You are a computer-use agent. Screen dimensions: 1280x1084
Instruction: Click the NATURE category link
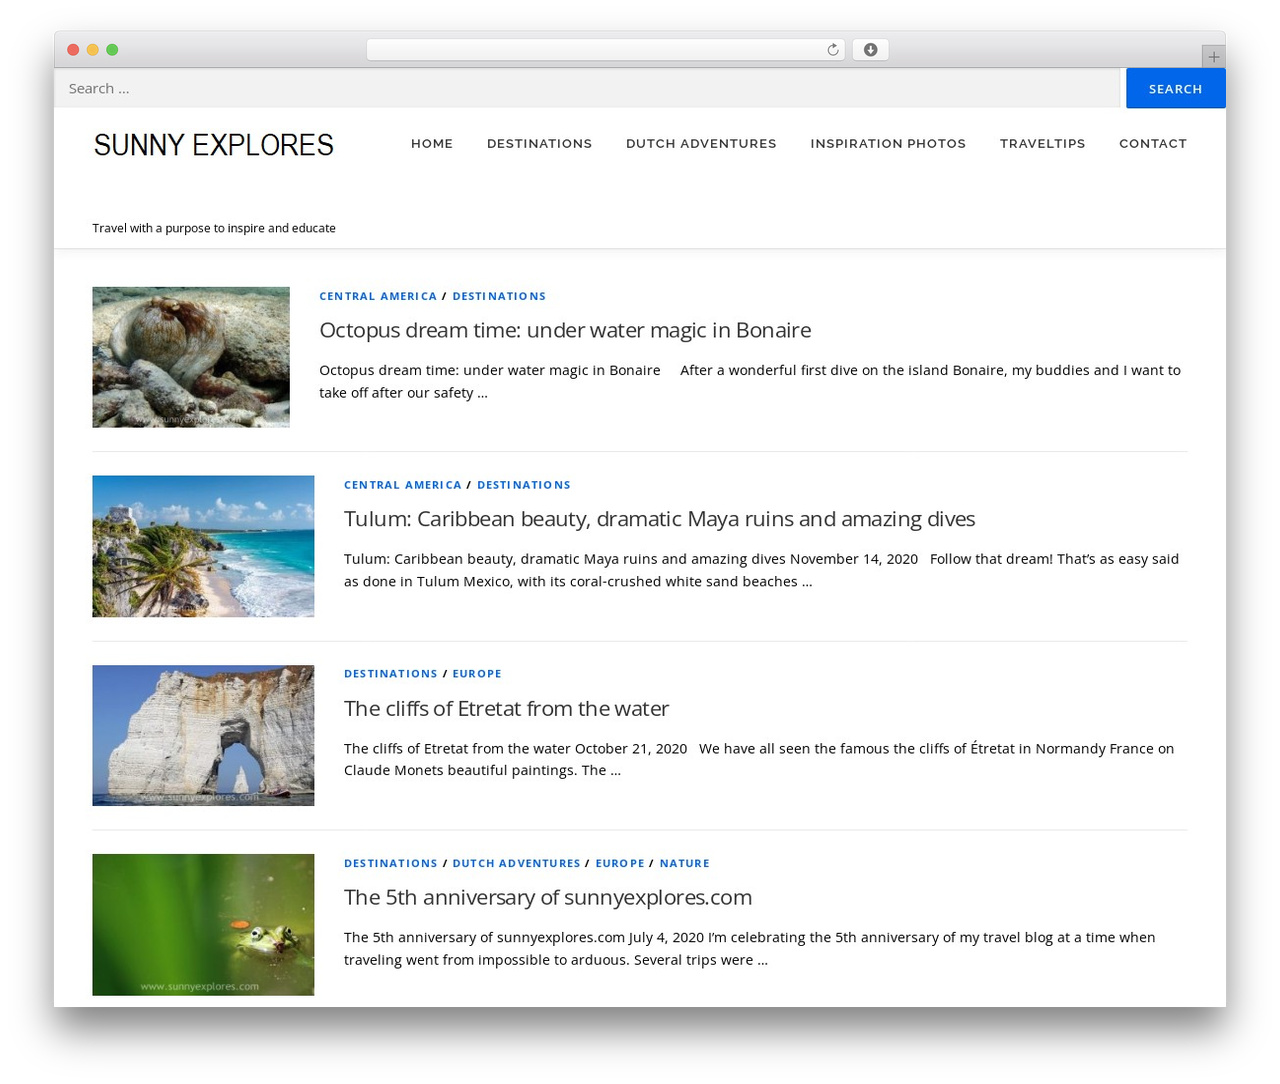(x=684, y=863)
